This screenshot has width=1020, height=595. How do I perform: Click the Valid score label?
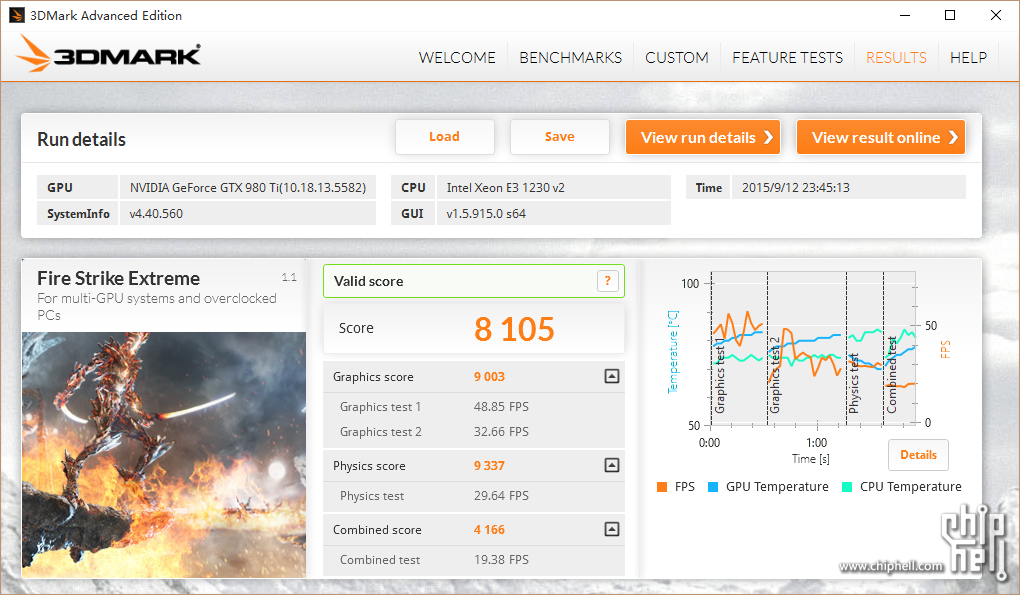[368, 282]
